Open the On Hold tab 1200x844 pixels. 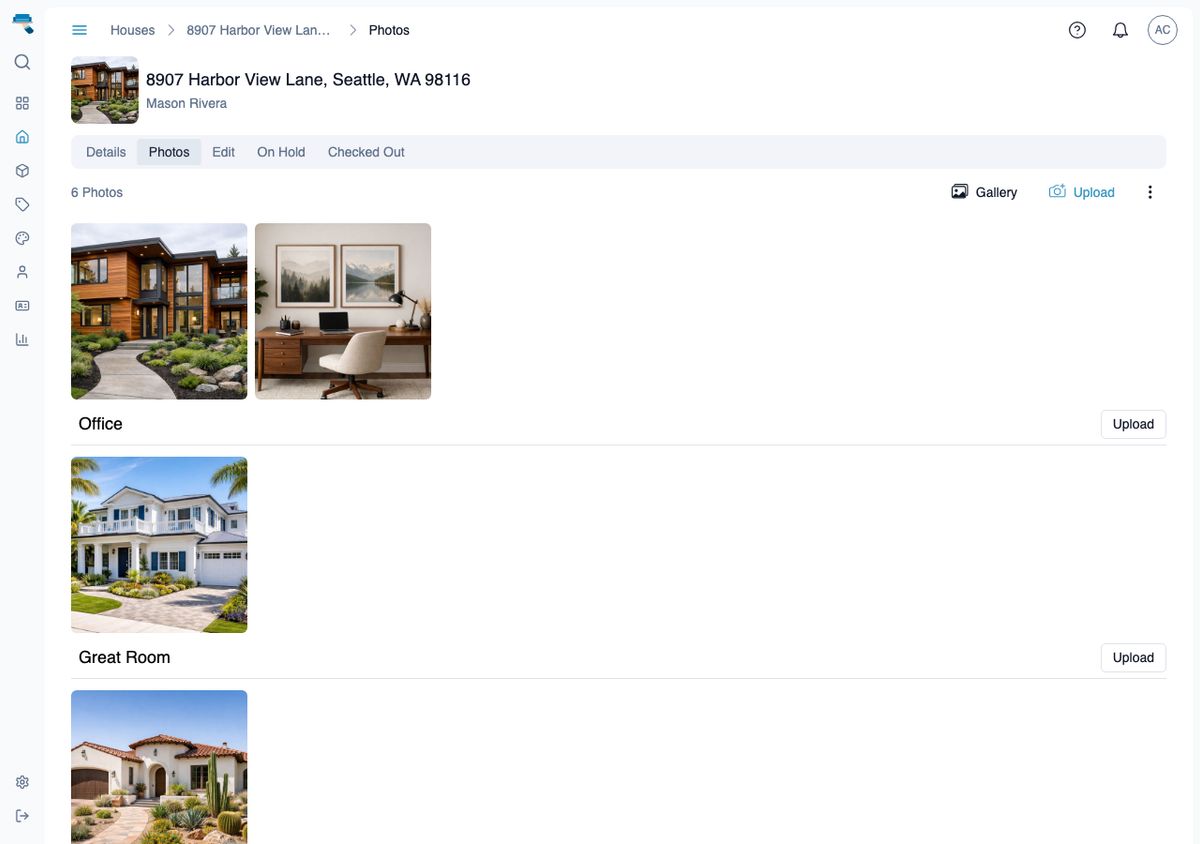pos(281,152)
